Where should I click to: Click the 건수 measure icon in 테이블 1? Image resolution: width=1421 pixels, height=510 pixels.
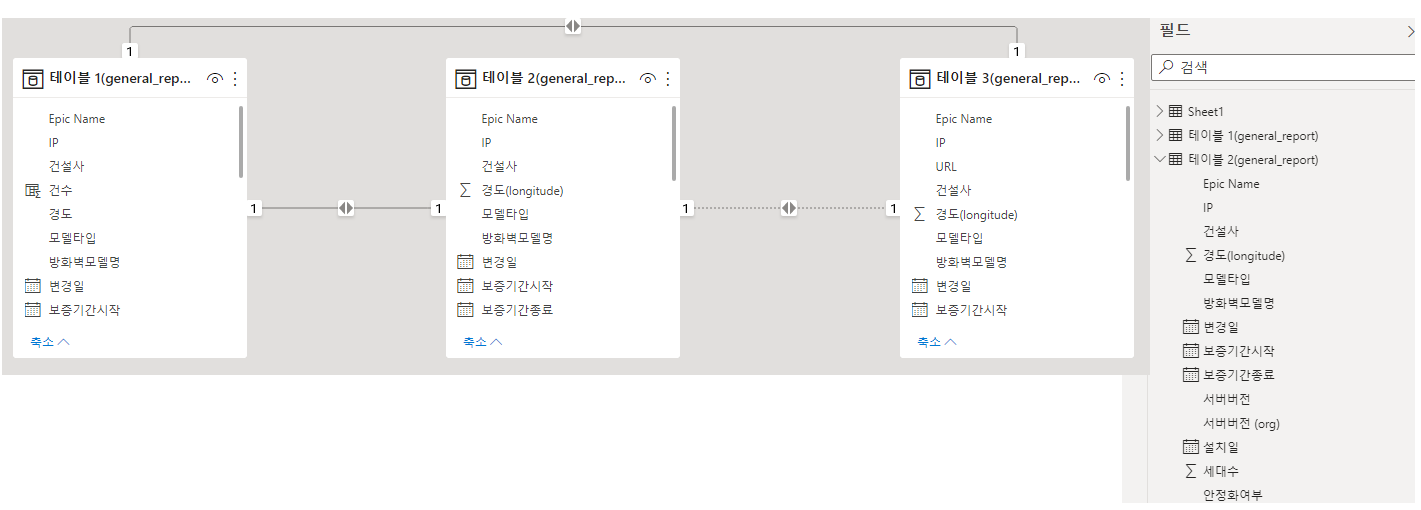click(x=32, y=190)
